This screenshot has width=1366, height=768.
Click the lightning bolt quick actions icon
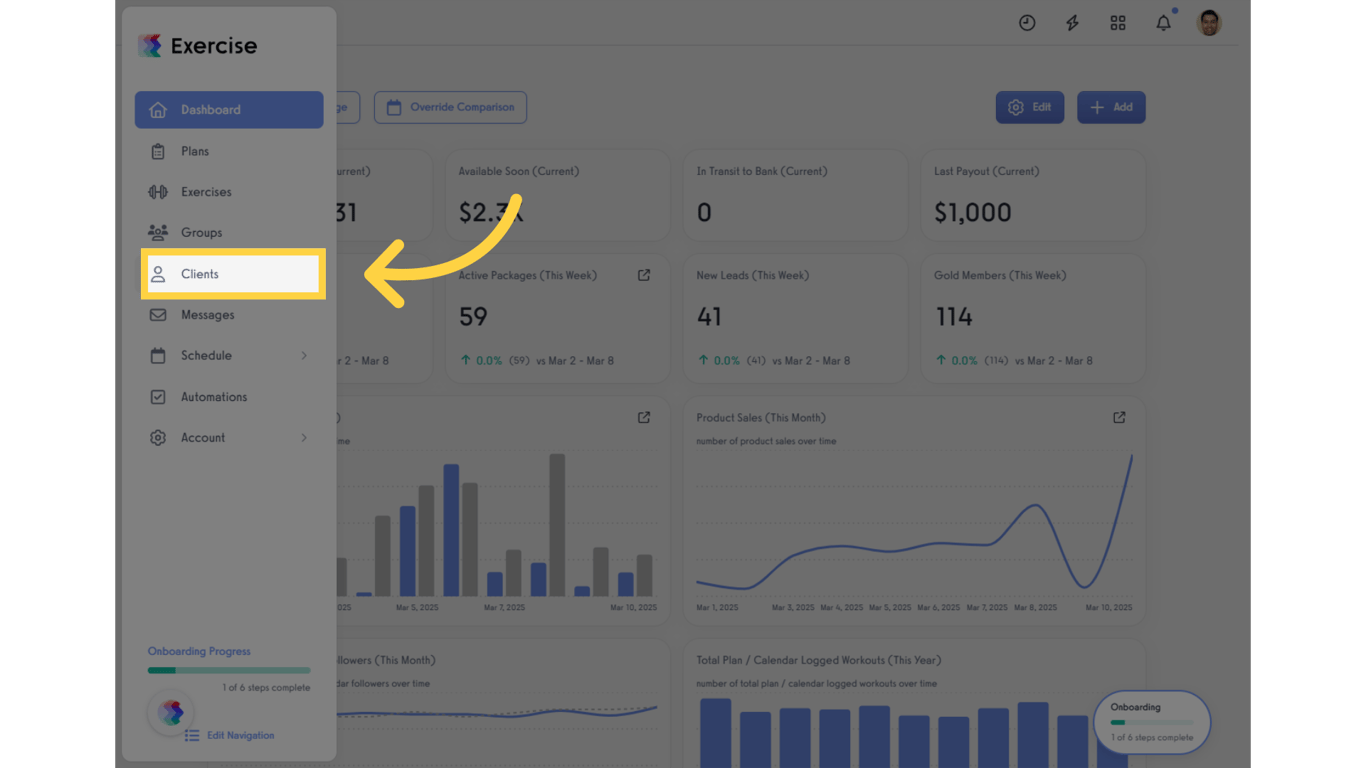(1072, 23)
